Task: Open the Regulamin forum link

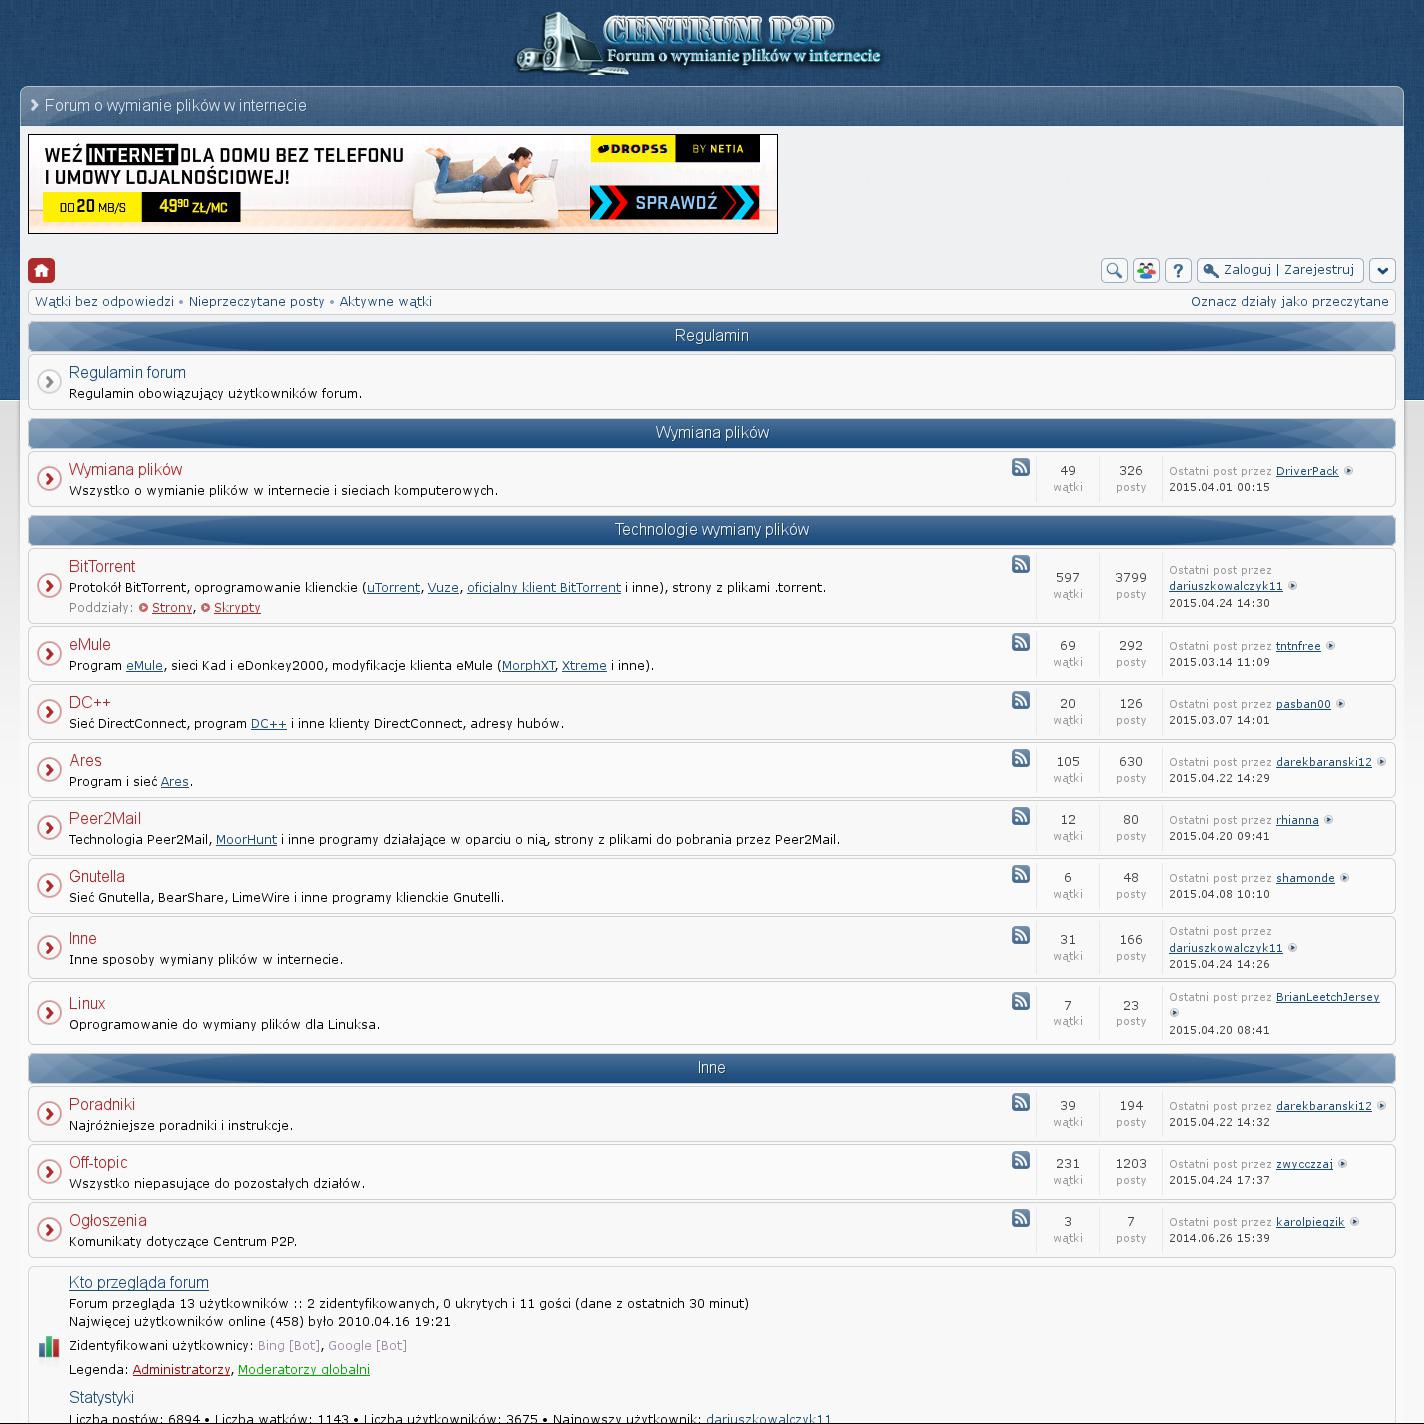Action: pyautogui.click(x=127, y=372)
